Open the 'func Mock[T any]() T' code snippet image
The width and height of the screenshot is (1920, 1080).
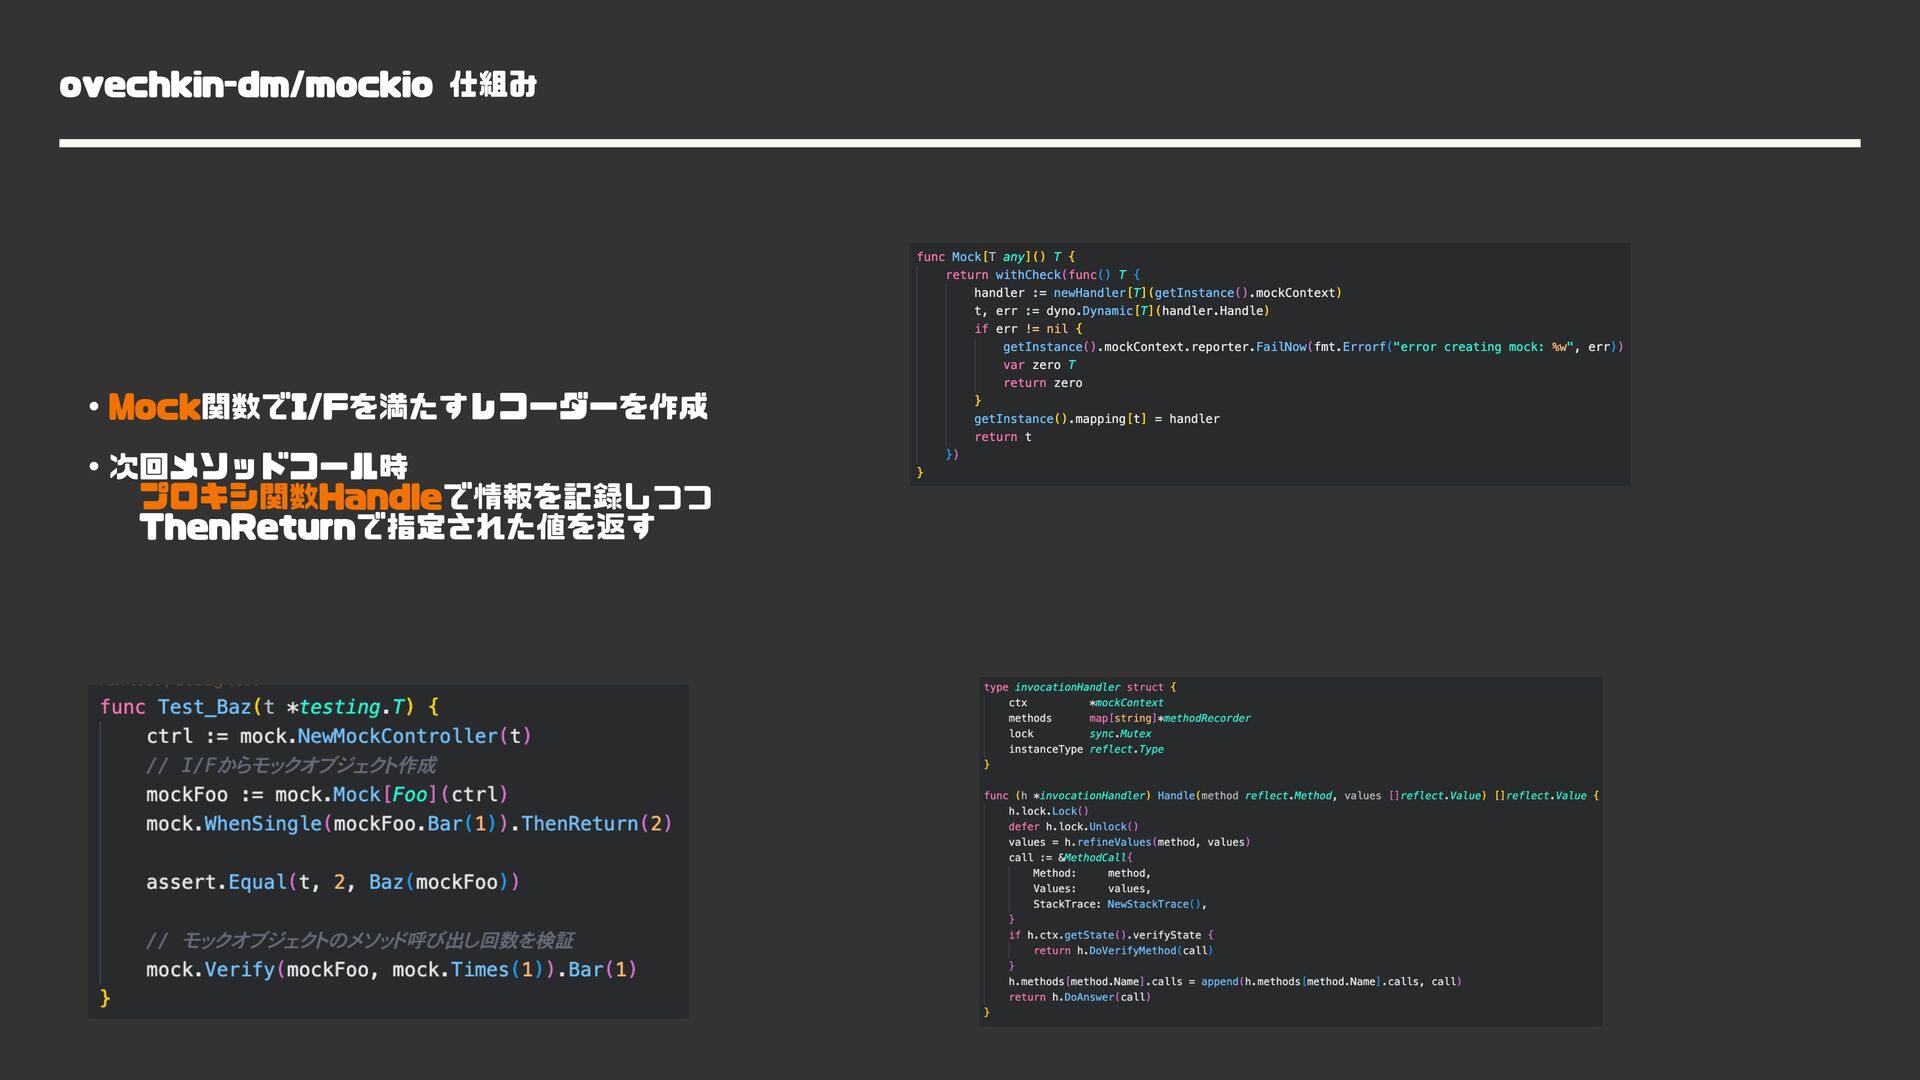1269,364
